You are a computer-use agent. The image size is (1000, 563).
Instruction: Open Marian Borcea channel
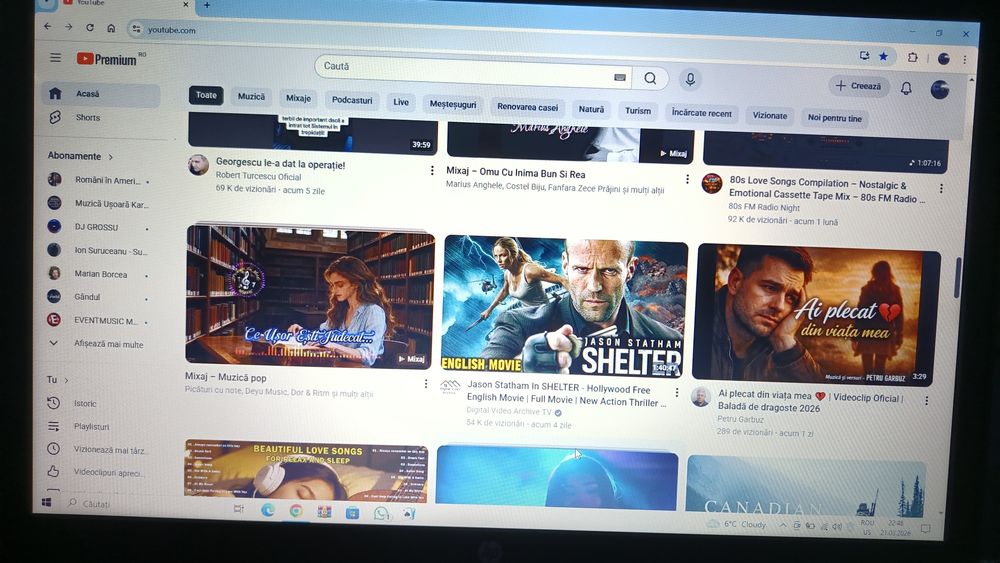tap(99, 274)
